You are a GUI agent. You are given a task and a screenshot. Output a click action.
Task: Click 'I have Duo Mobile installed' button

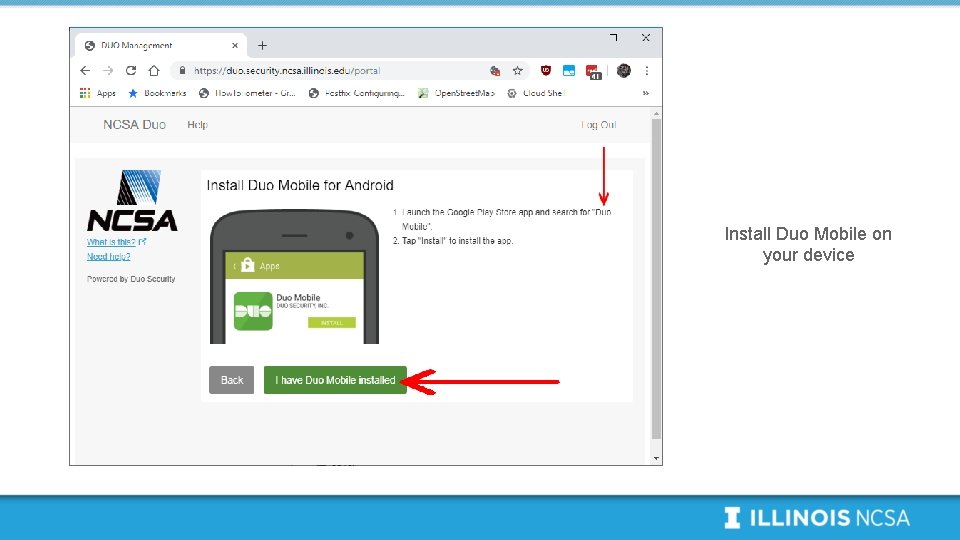[x=335, y=380]
